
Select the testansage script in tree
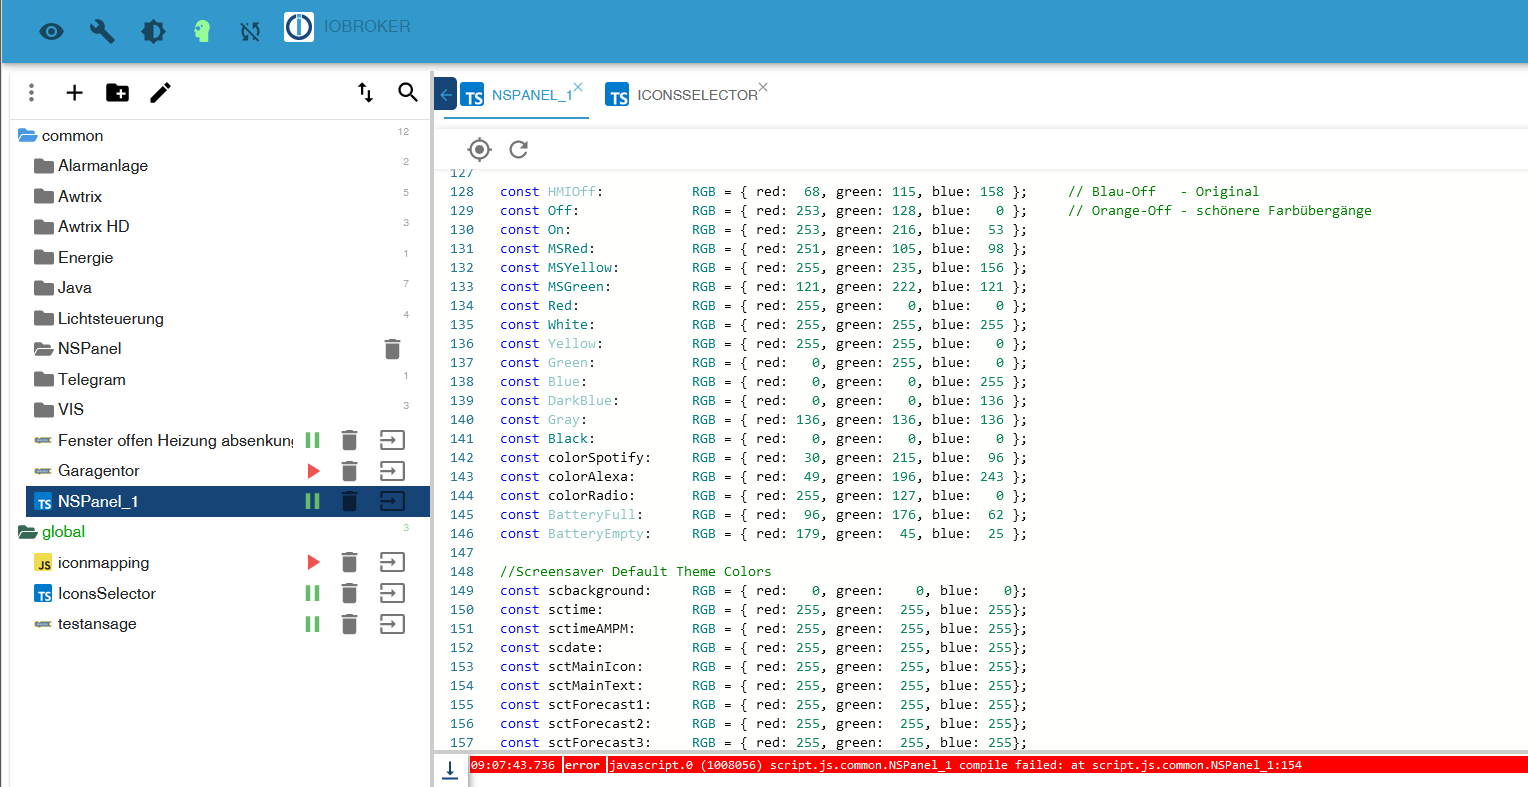[97, 624]
